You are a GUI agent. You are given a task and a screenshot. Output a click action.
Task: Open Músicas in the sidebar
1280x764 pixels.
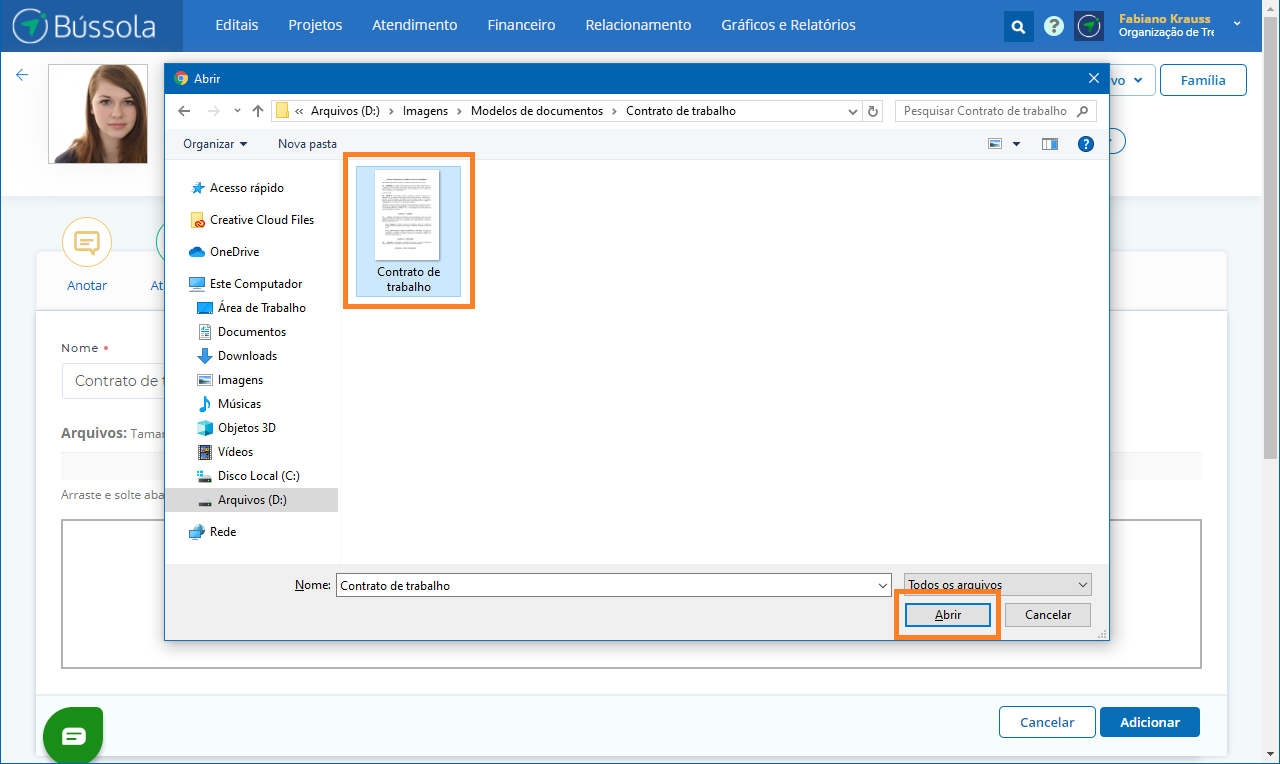pos(230,404)
